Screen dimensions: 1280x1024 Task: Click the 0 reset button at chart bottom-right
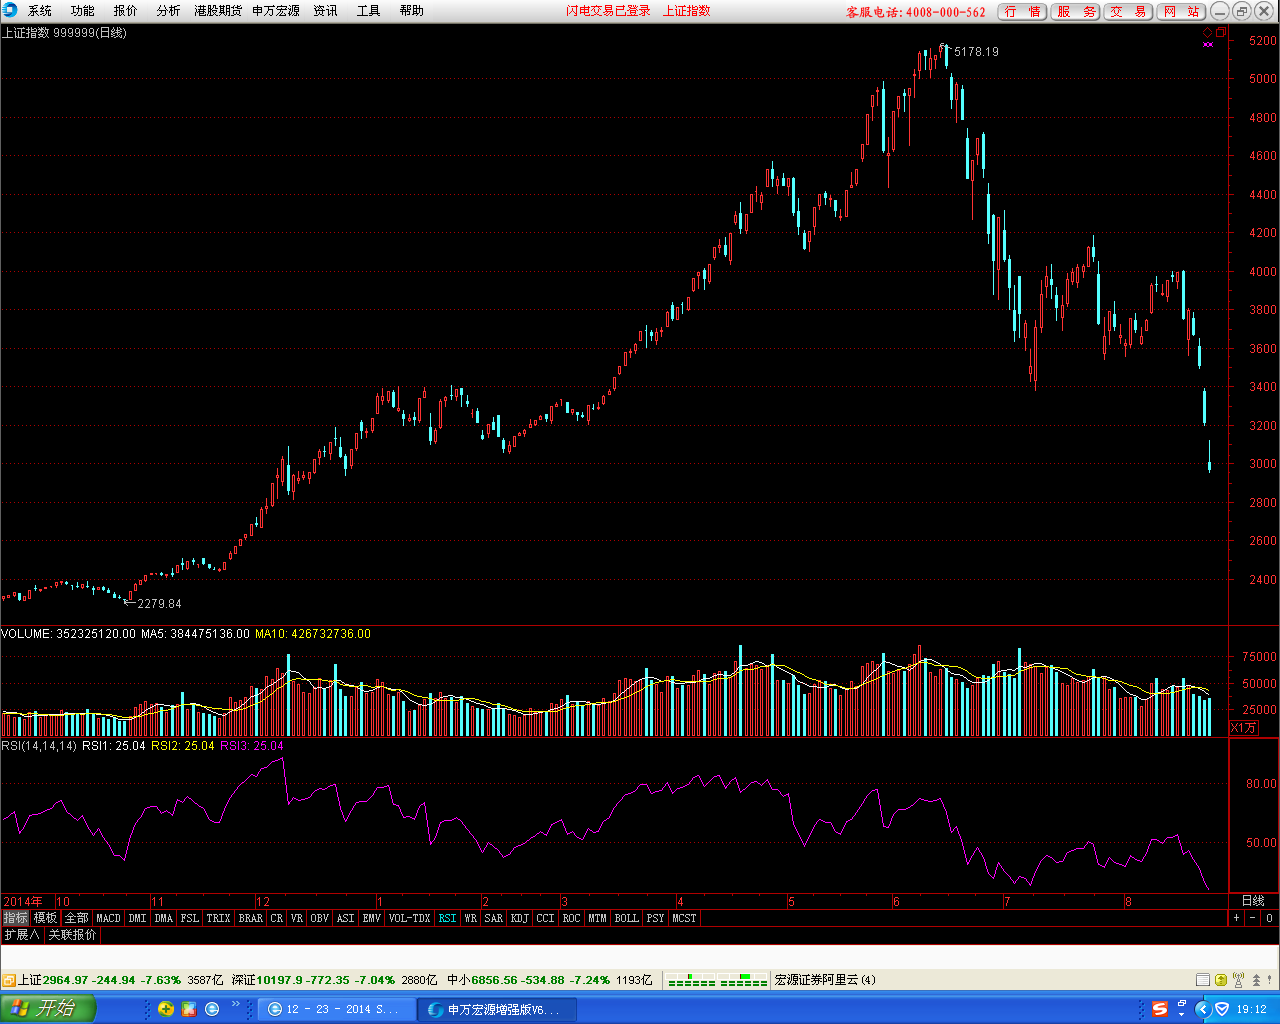click(1269, 918)
